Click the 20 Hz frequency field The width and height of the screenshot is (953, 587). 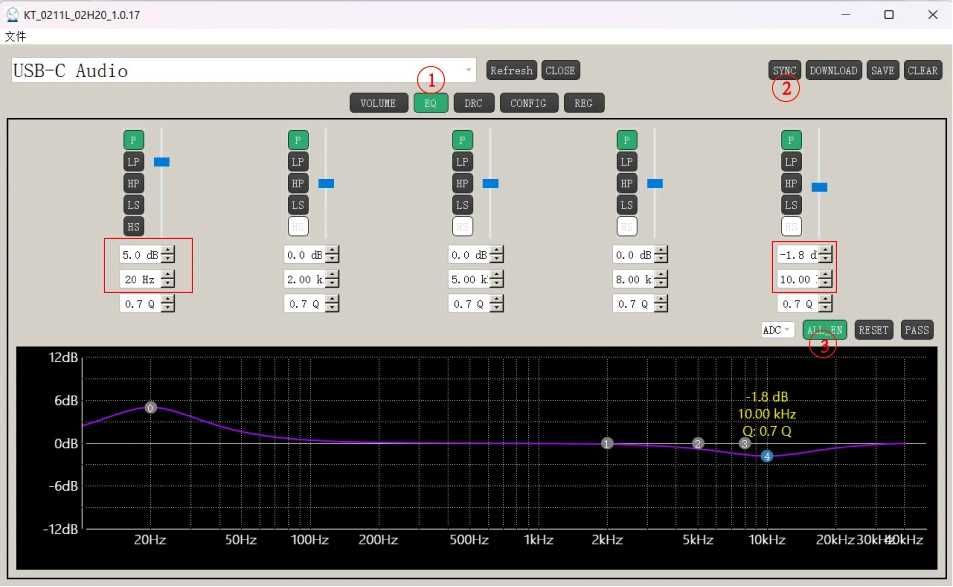pyautogui.click(x=140, y=280)
